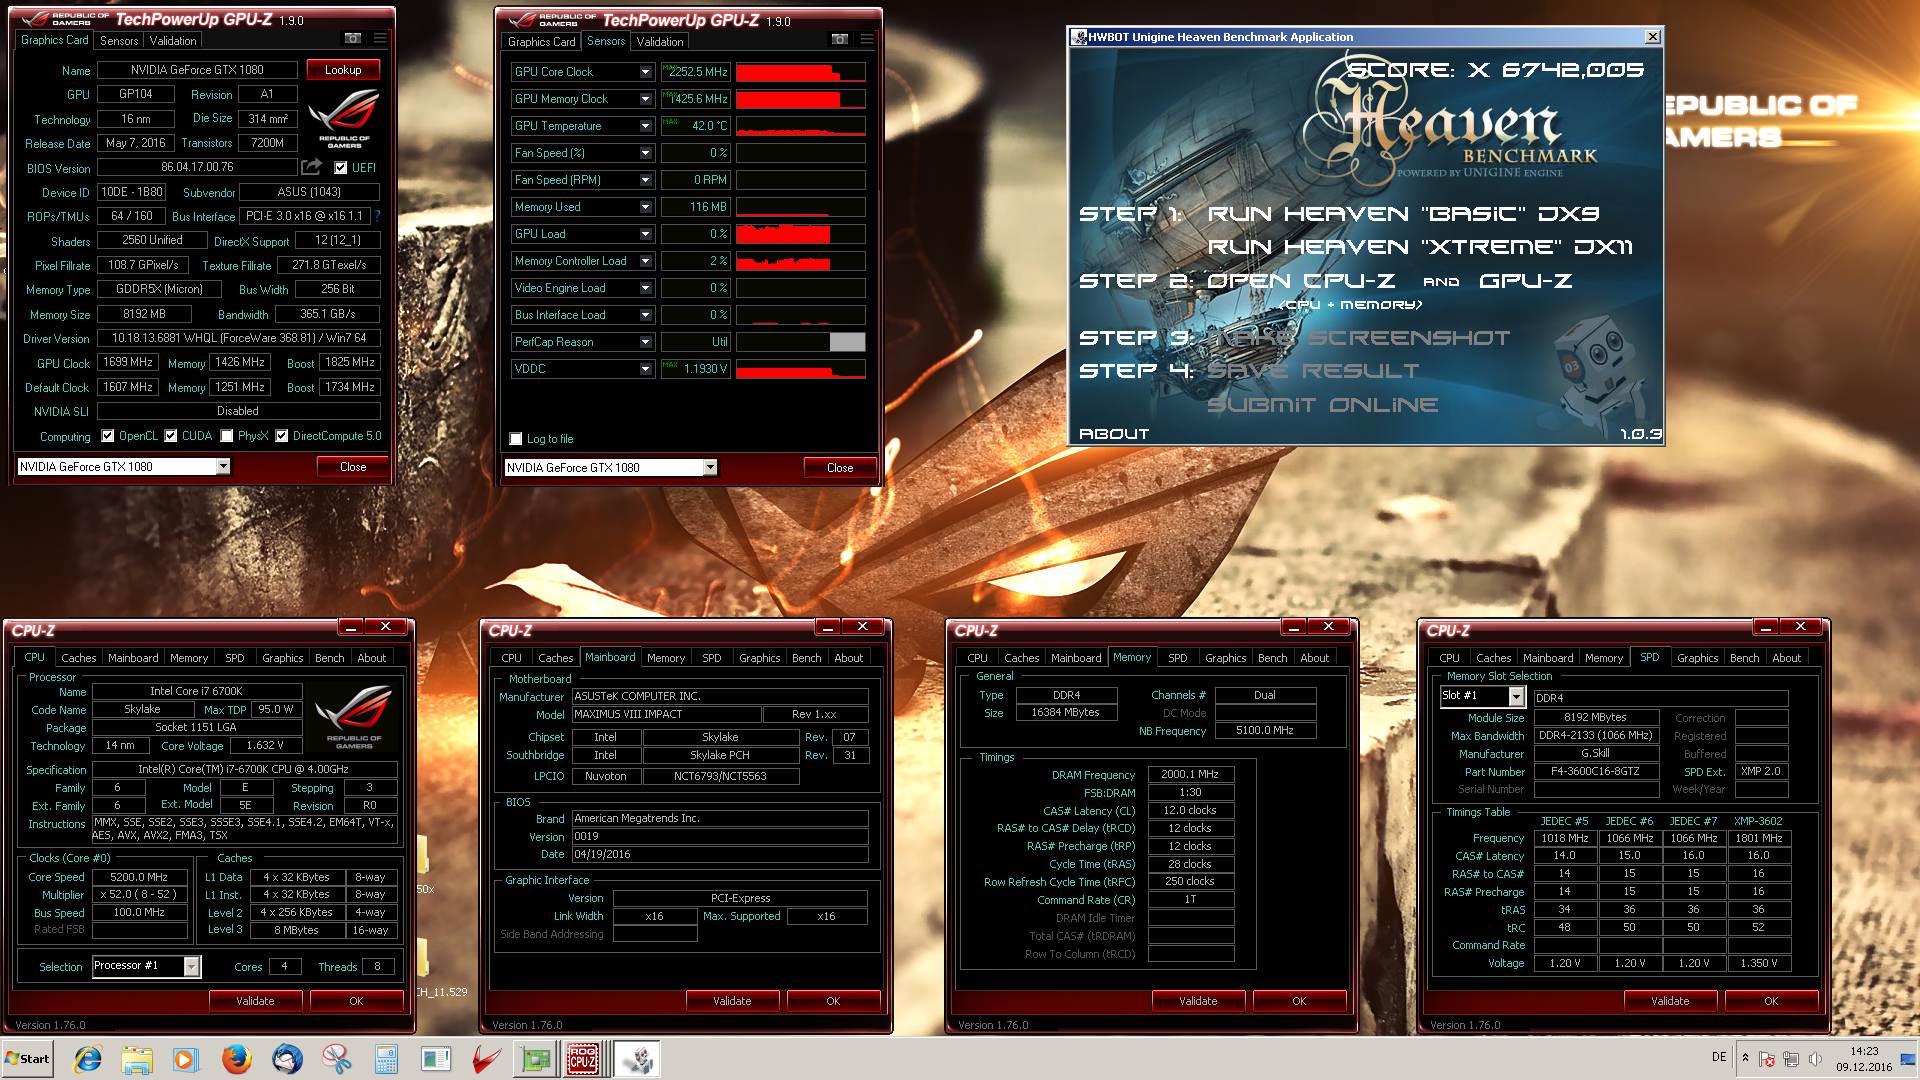
Task: Open the Memory Used sensor dropdown
Action: [x=645, y=207]
